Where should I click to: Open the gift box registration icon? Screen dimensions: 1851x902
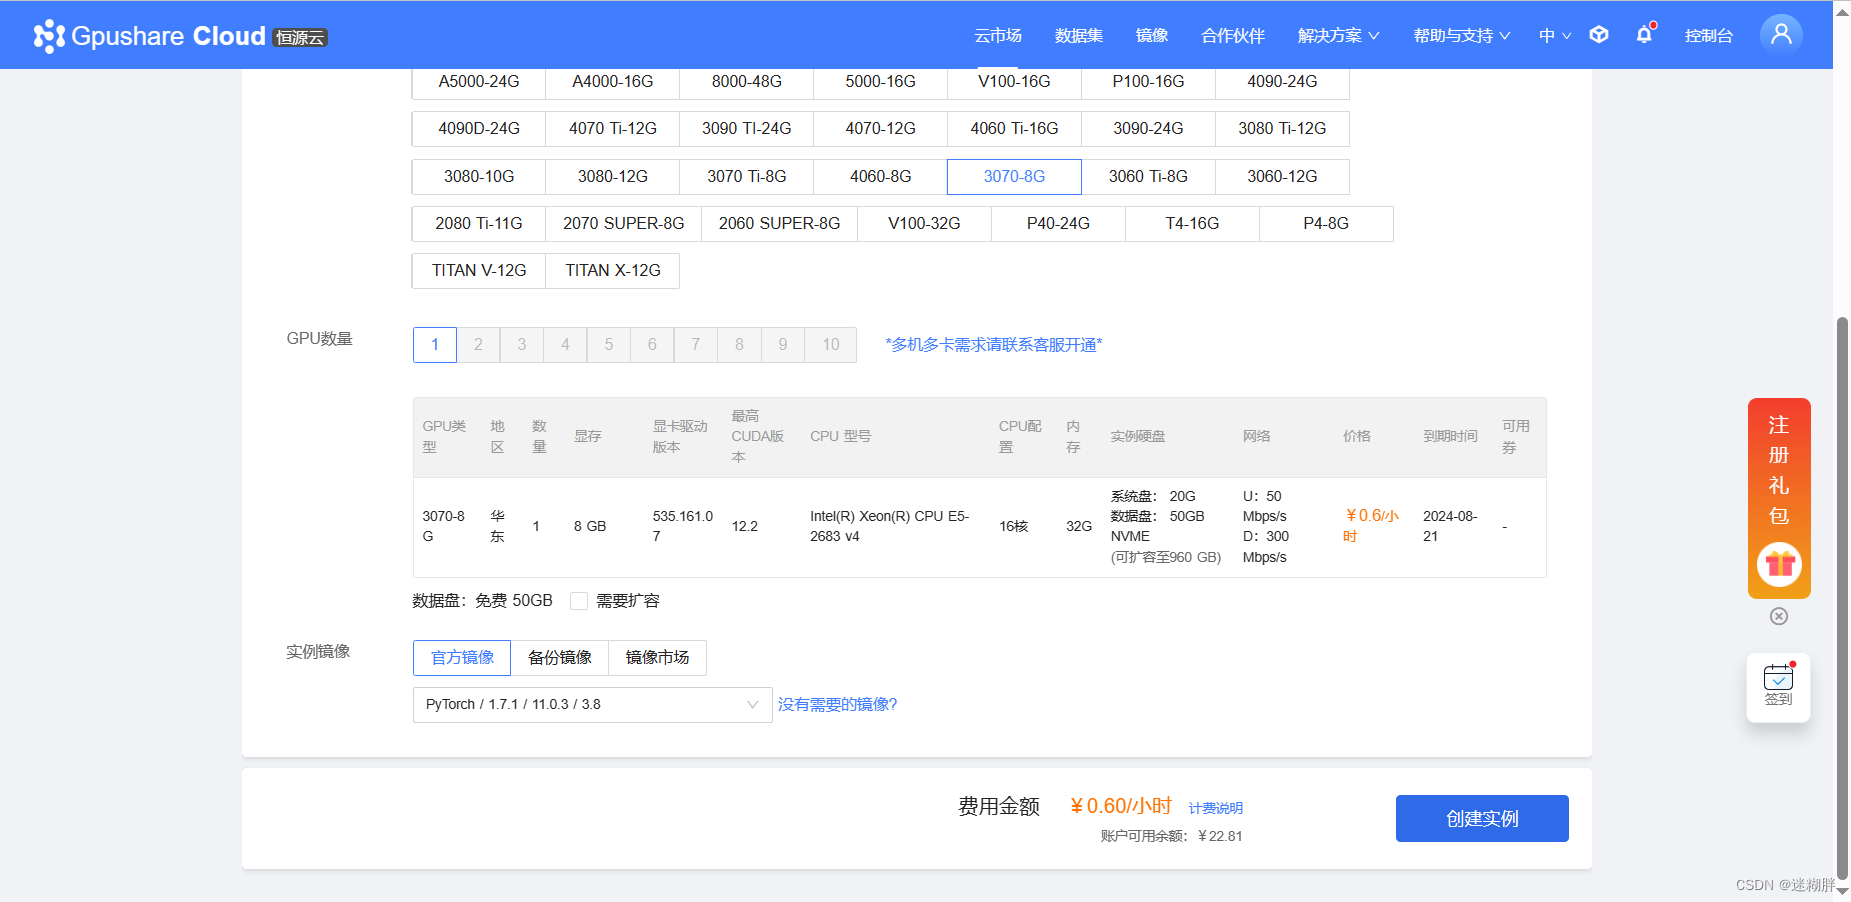click(1779, 565)
